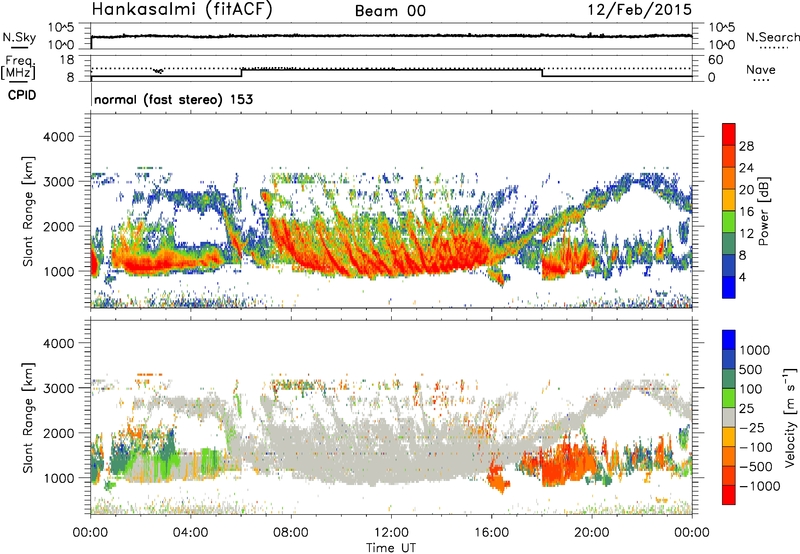Click the blue top of the velocity colorbar
This screenshot has width=800, height=554.
(x=729, y=340)
